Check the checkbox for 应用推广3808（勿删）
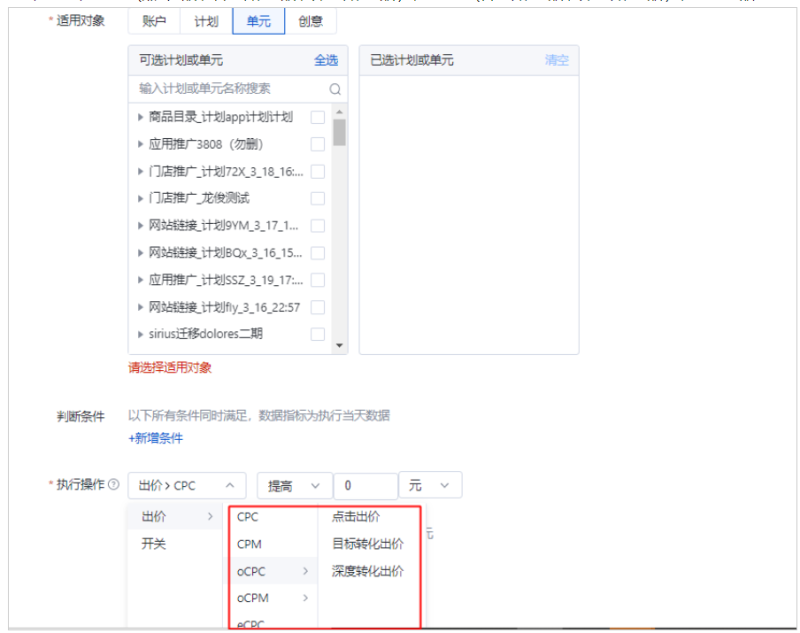Viewport: 800px width, 633px height. click(320, 143)
